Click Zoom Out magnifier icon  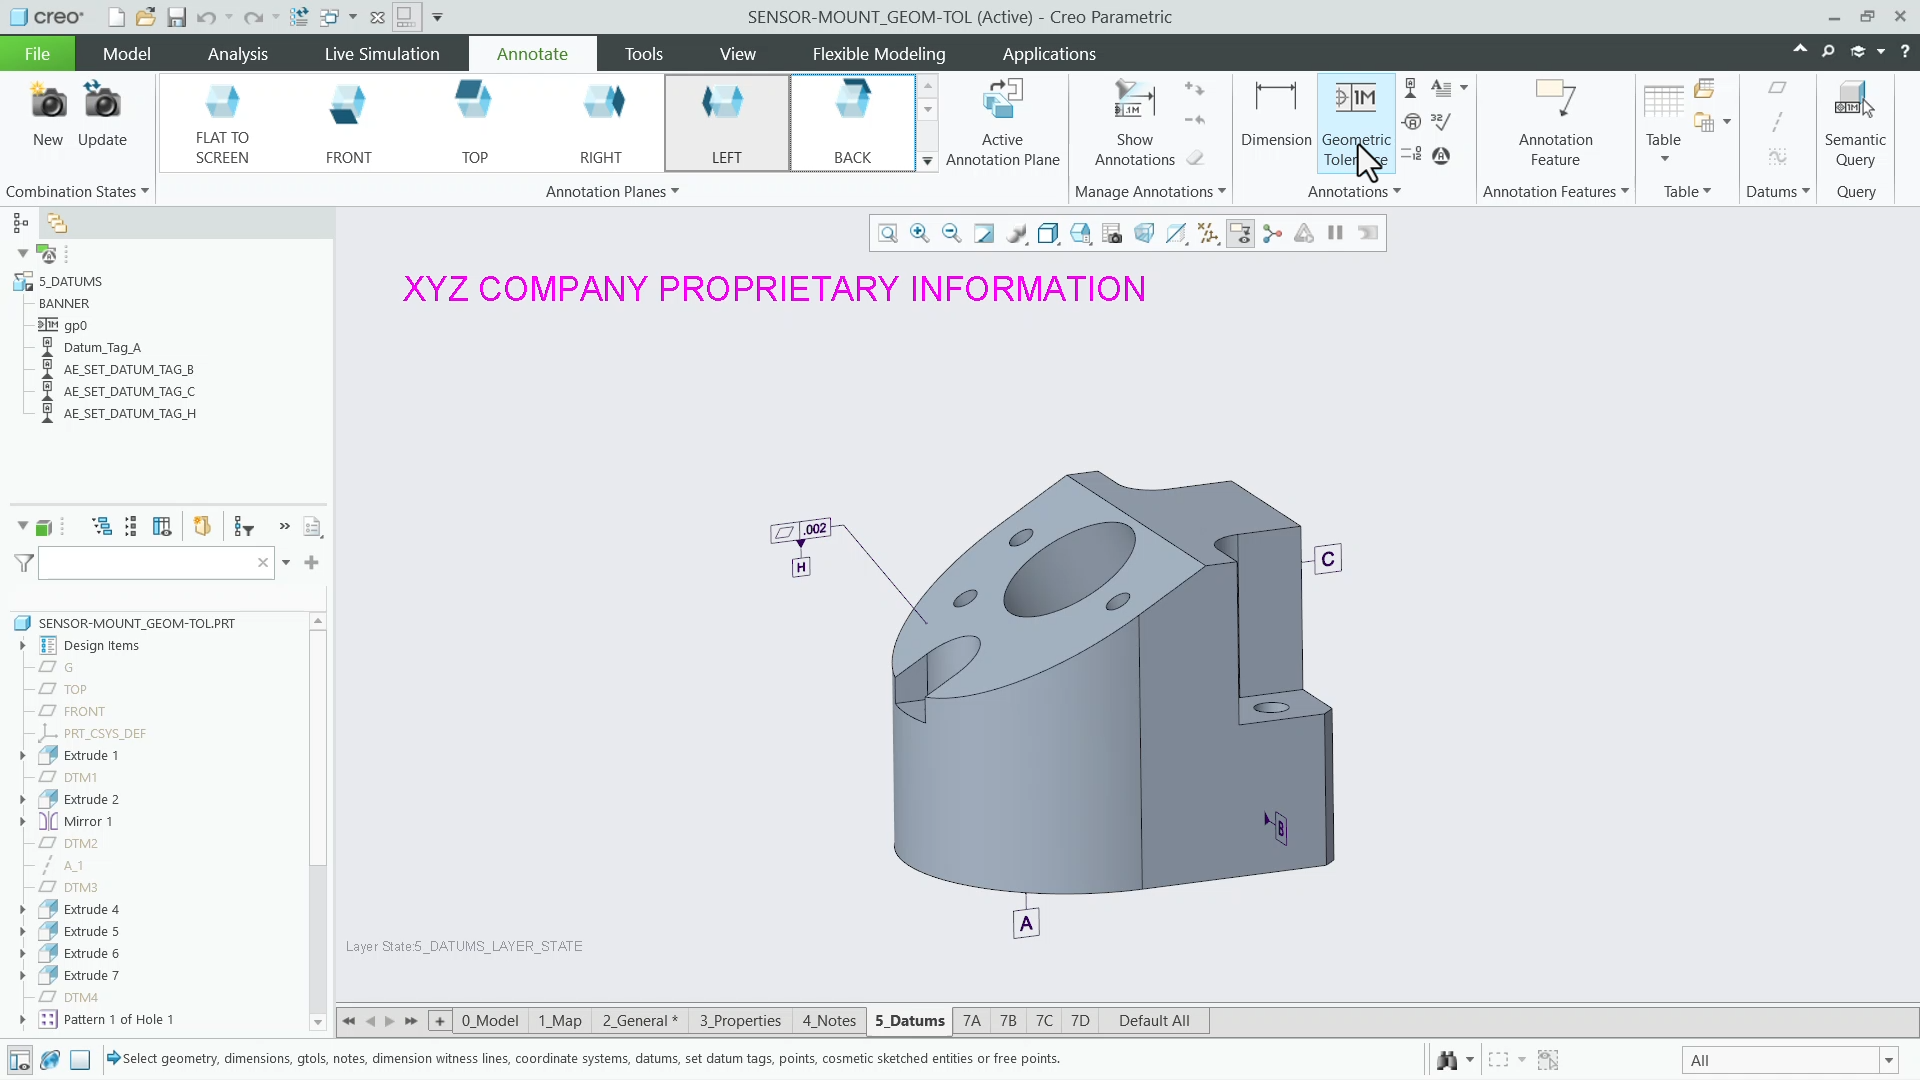pos(951,233)
